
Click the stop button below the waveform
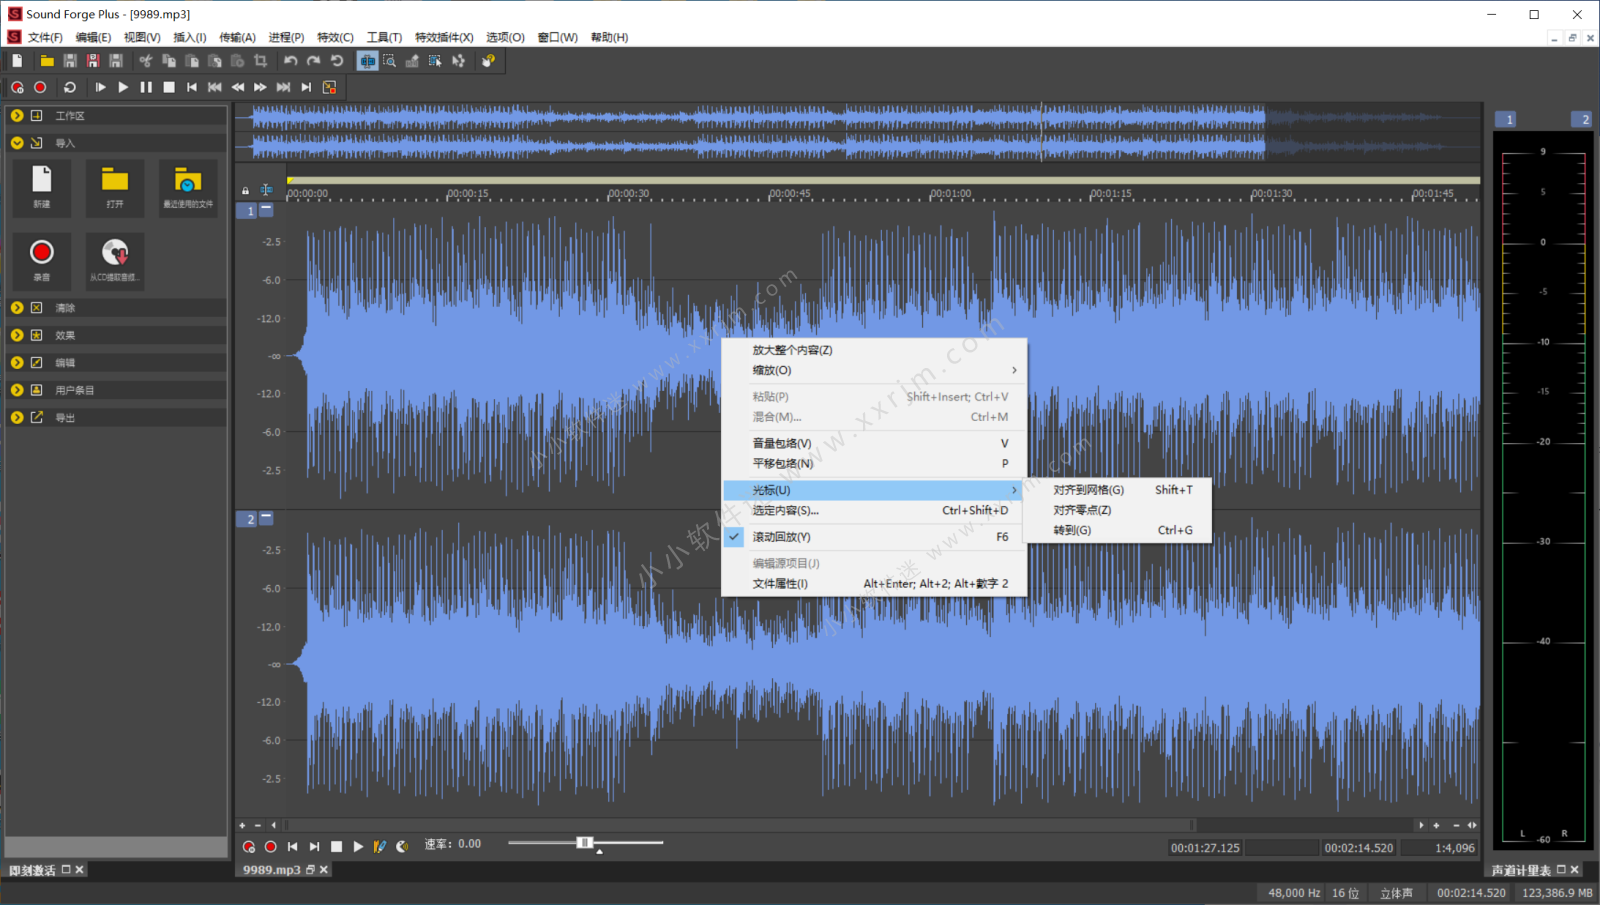336,846
